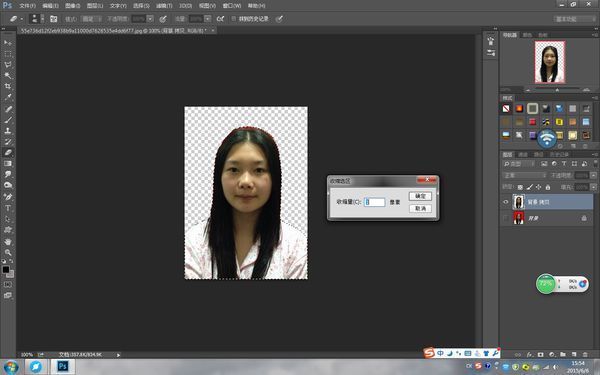
Task: Click the add layer style fx button
Action: [530, 355]
